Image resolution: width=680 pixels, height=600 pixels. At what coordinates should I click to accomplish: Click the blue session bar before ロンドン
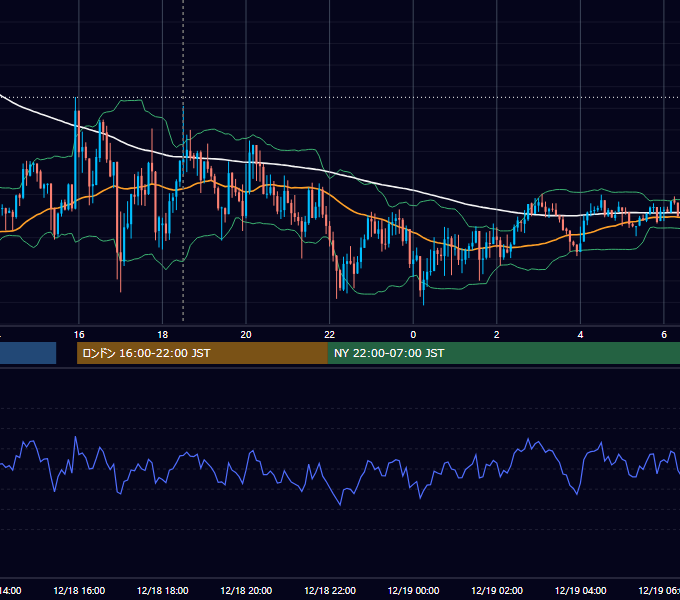click(x=28, y=353)
